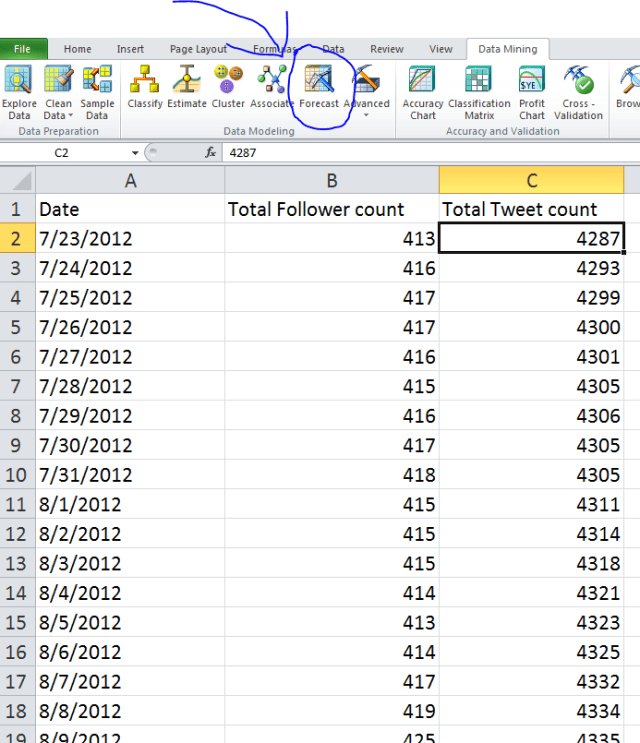Select column B header
The width and height of the screenshot is (640, 743).
pyautogui.click(x=332, y=180)
